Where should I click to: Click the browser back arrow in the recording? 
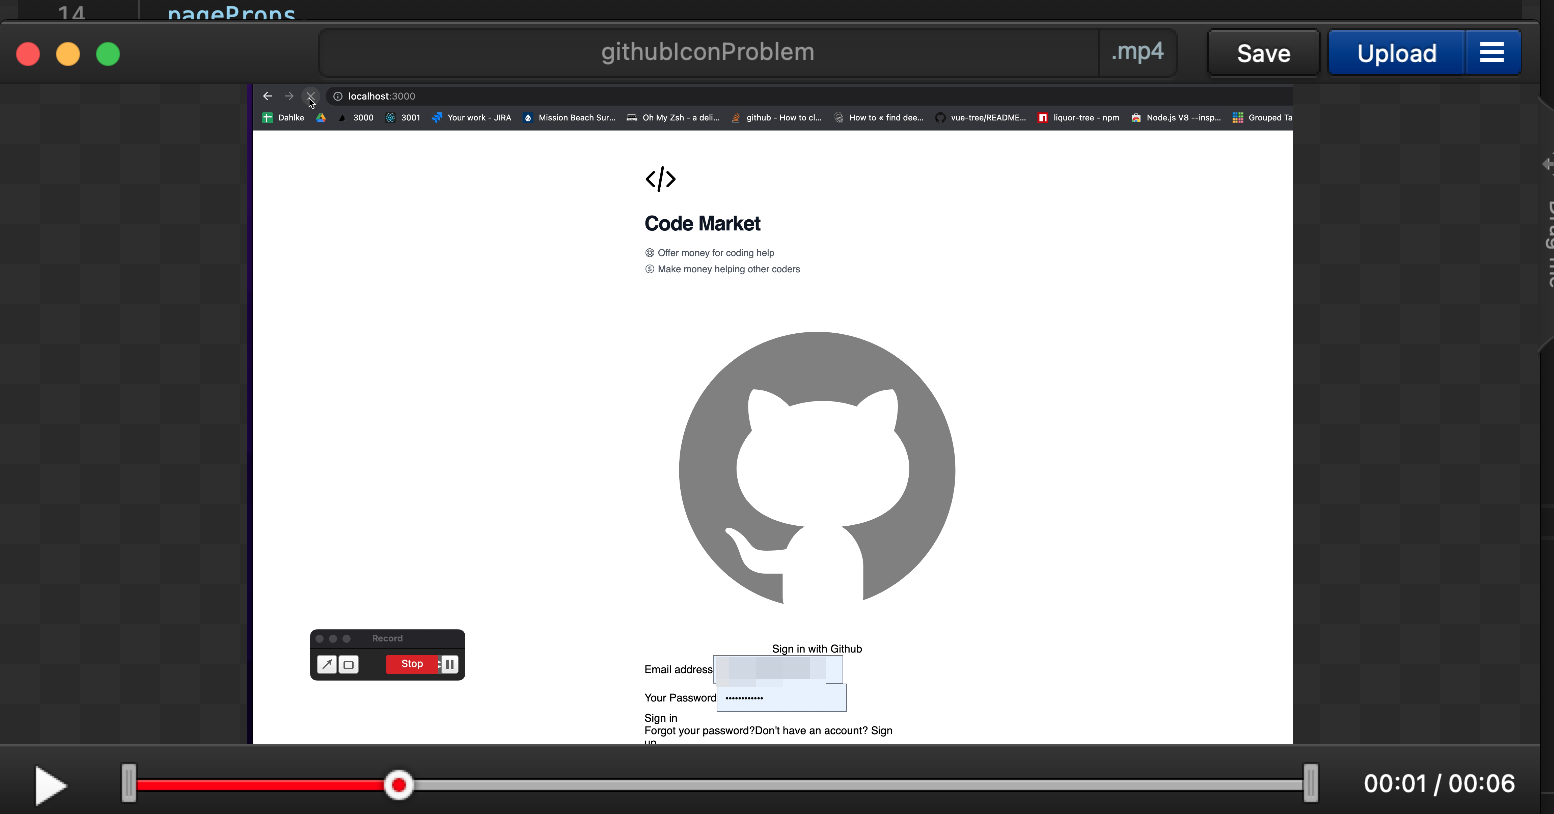click(x=267, y=95)
